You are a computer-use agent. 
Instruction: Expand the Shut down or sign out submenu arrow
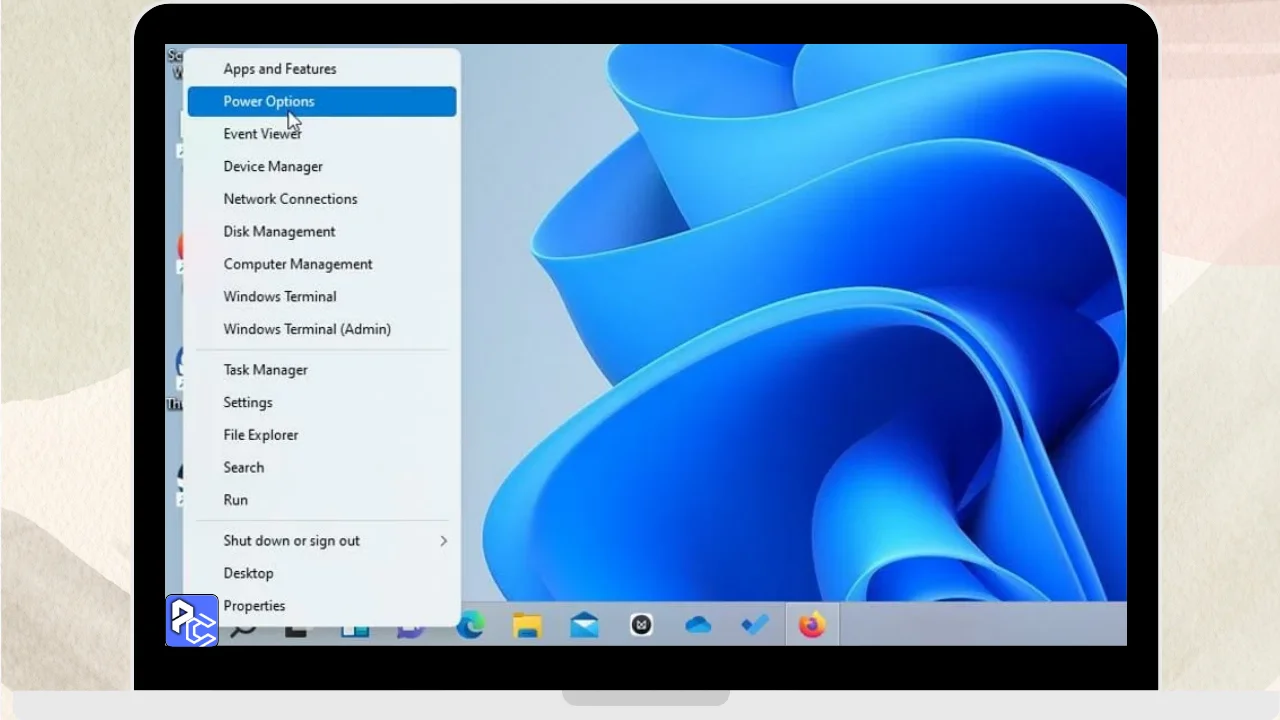point(443,541)
